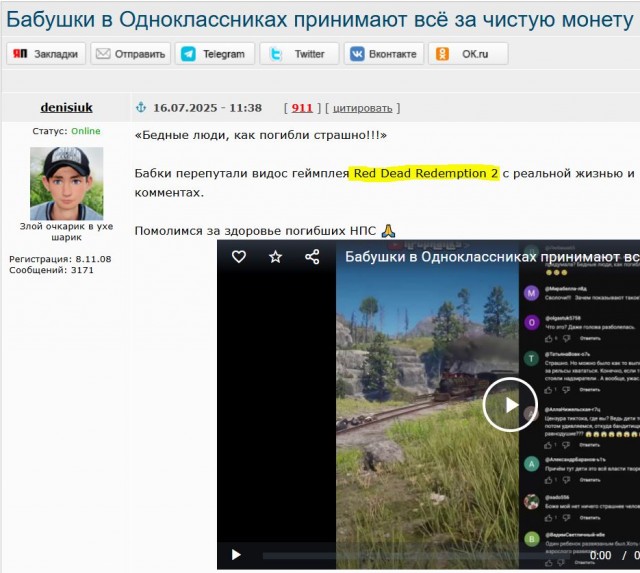Click the quote «Бедные люди, как погибли страшно!!!»

click(261, 135)
